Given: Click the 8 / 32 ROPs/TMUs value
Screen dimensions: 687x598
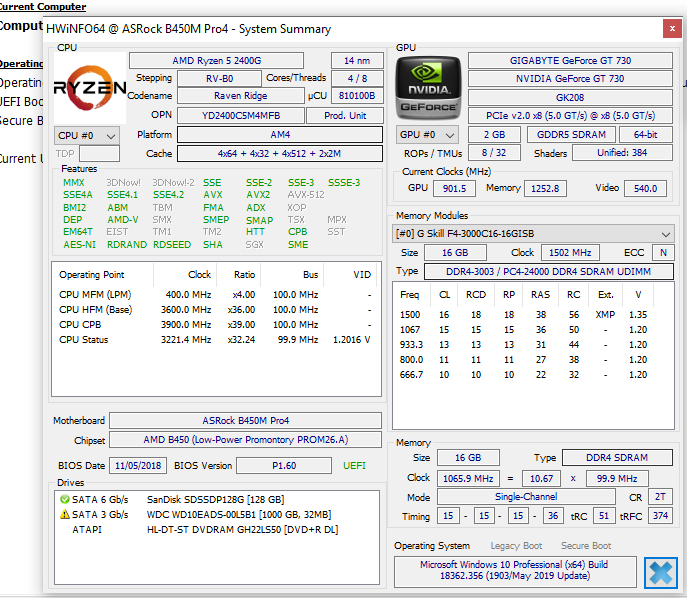Looking at the screenshot, I should [494, 152].
